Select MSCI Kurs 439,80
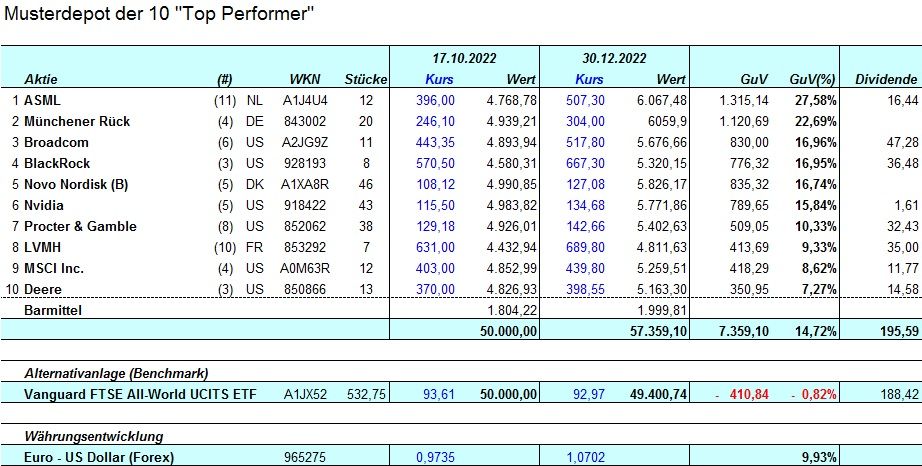 tap(586, 269)
